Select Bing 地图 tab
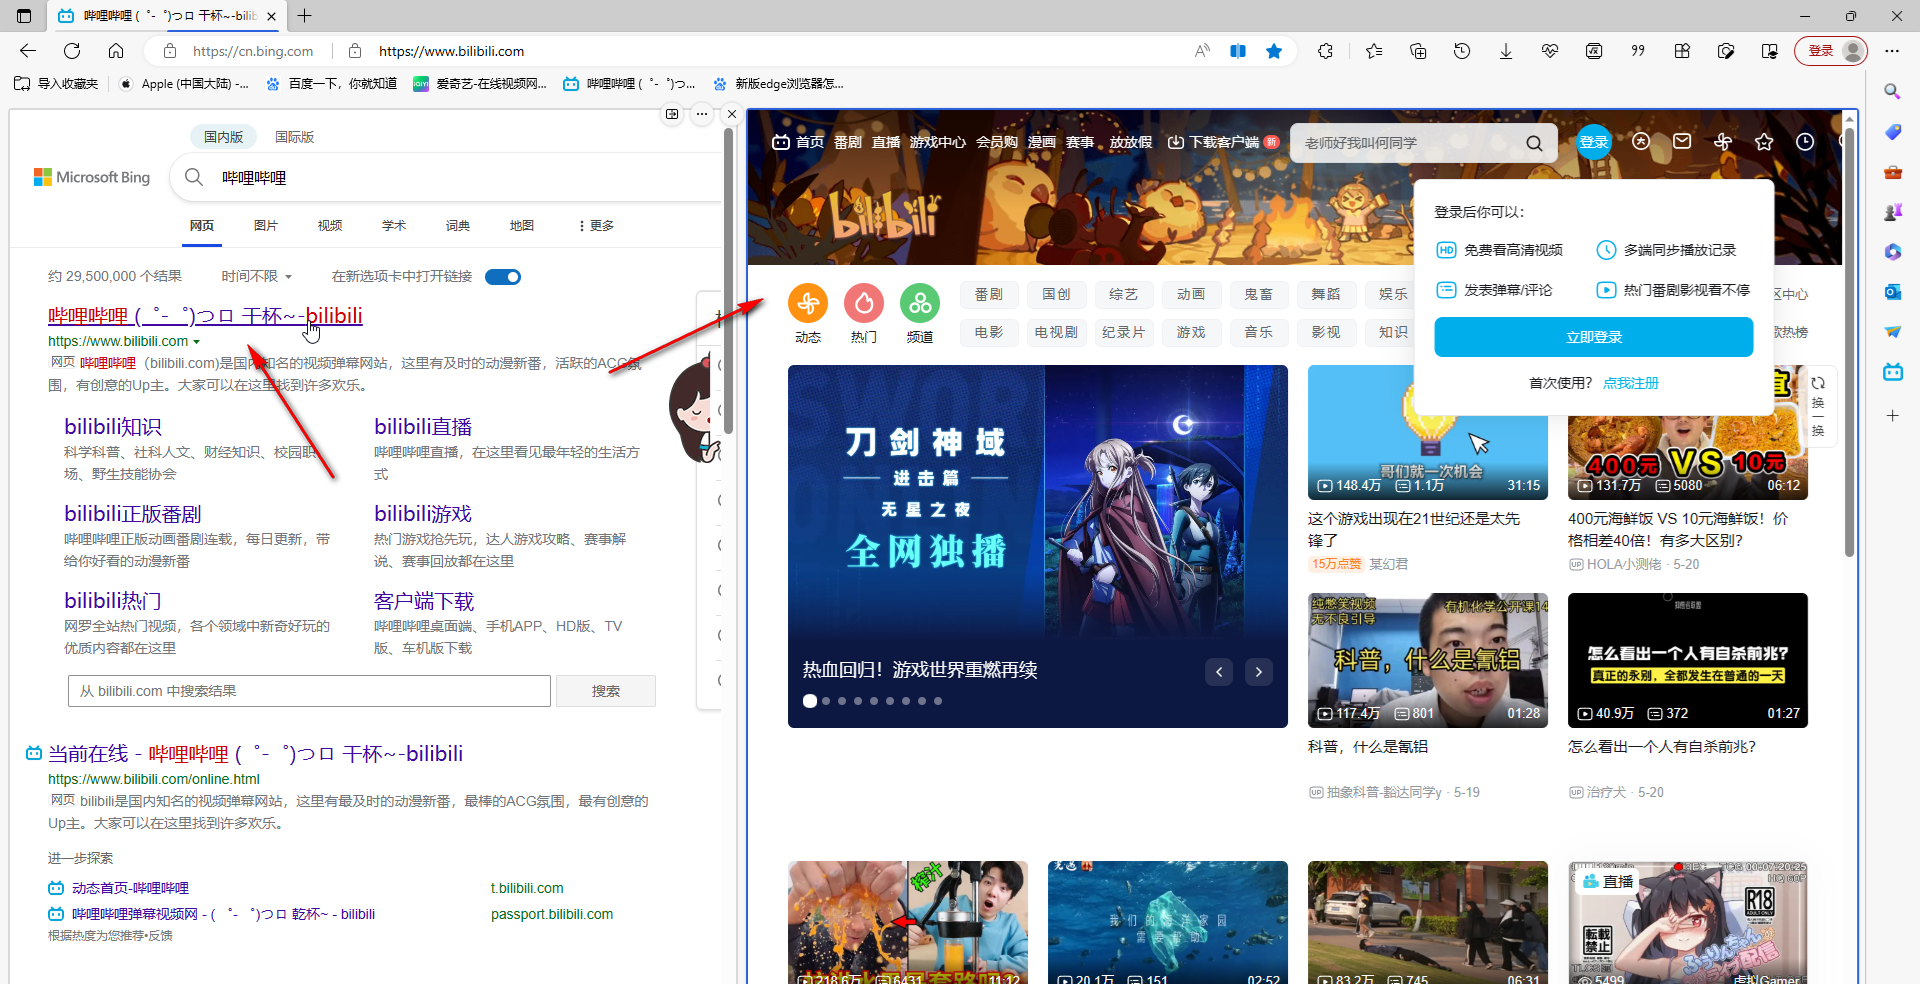1920x984 pixels. coord(522,226)
